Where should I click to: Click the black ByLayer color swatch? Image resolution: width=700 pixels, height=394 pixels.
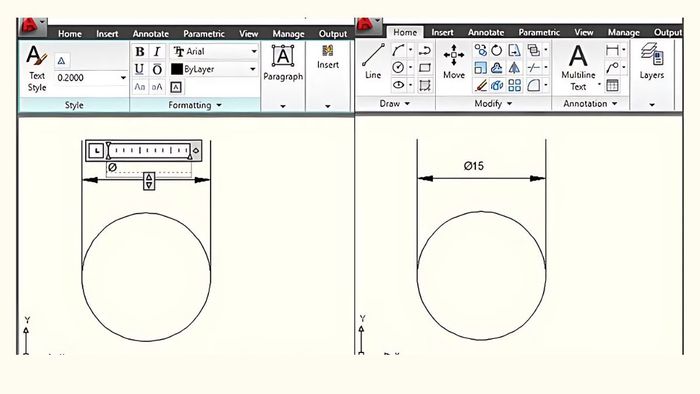tap(177, 69)
